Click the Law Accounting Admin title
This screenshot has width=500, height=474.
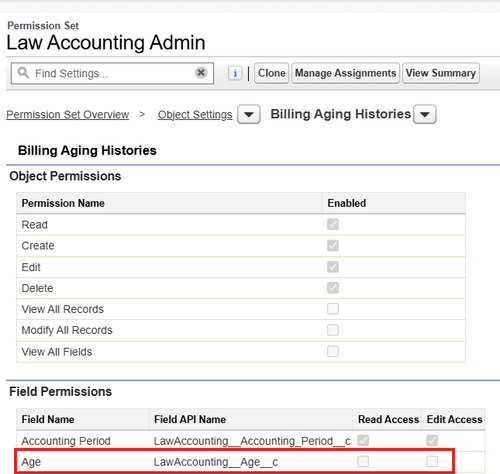tap(106, 43)
